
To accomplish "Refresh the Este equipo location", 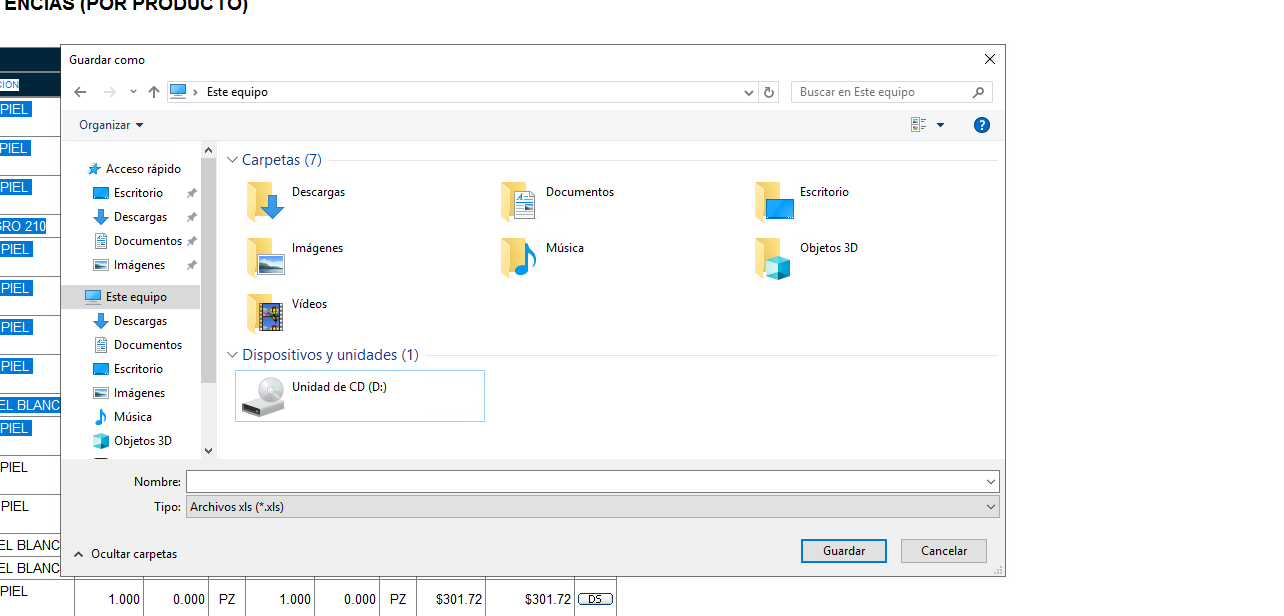I will [769, 92].
